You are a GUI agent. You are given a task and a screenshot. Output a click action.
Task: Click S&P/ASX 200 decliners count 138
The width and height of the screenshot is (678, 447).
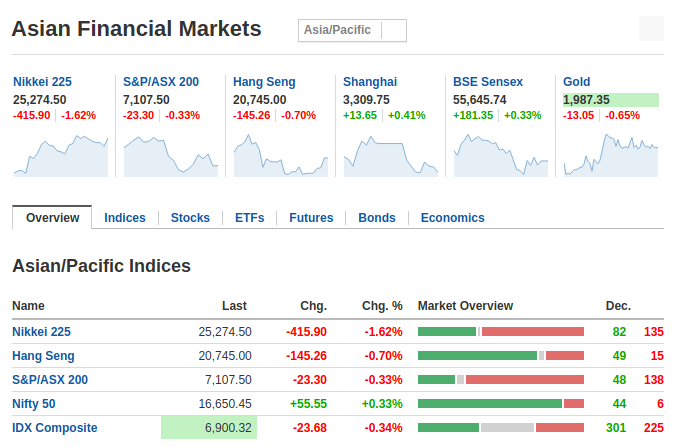[653, 380]
